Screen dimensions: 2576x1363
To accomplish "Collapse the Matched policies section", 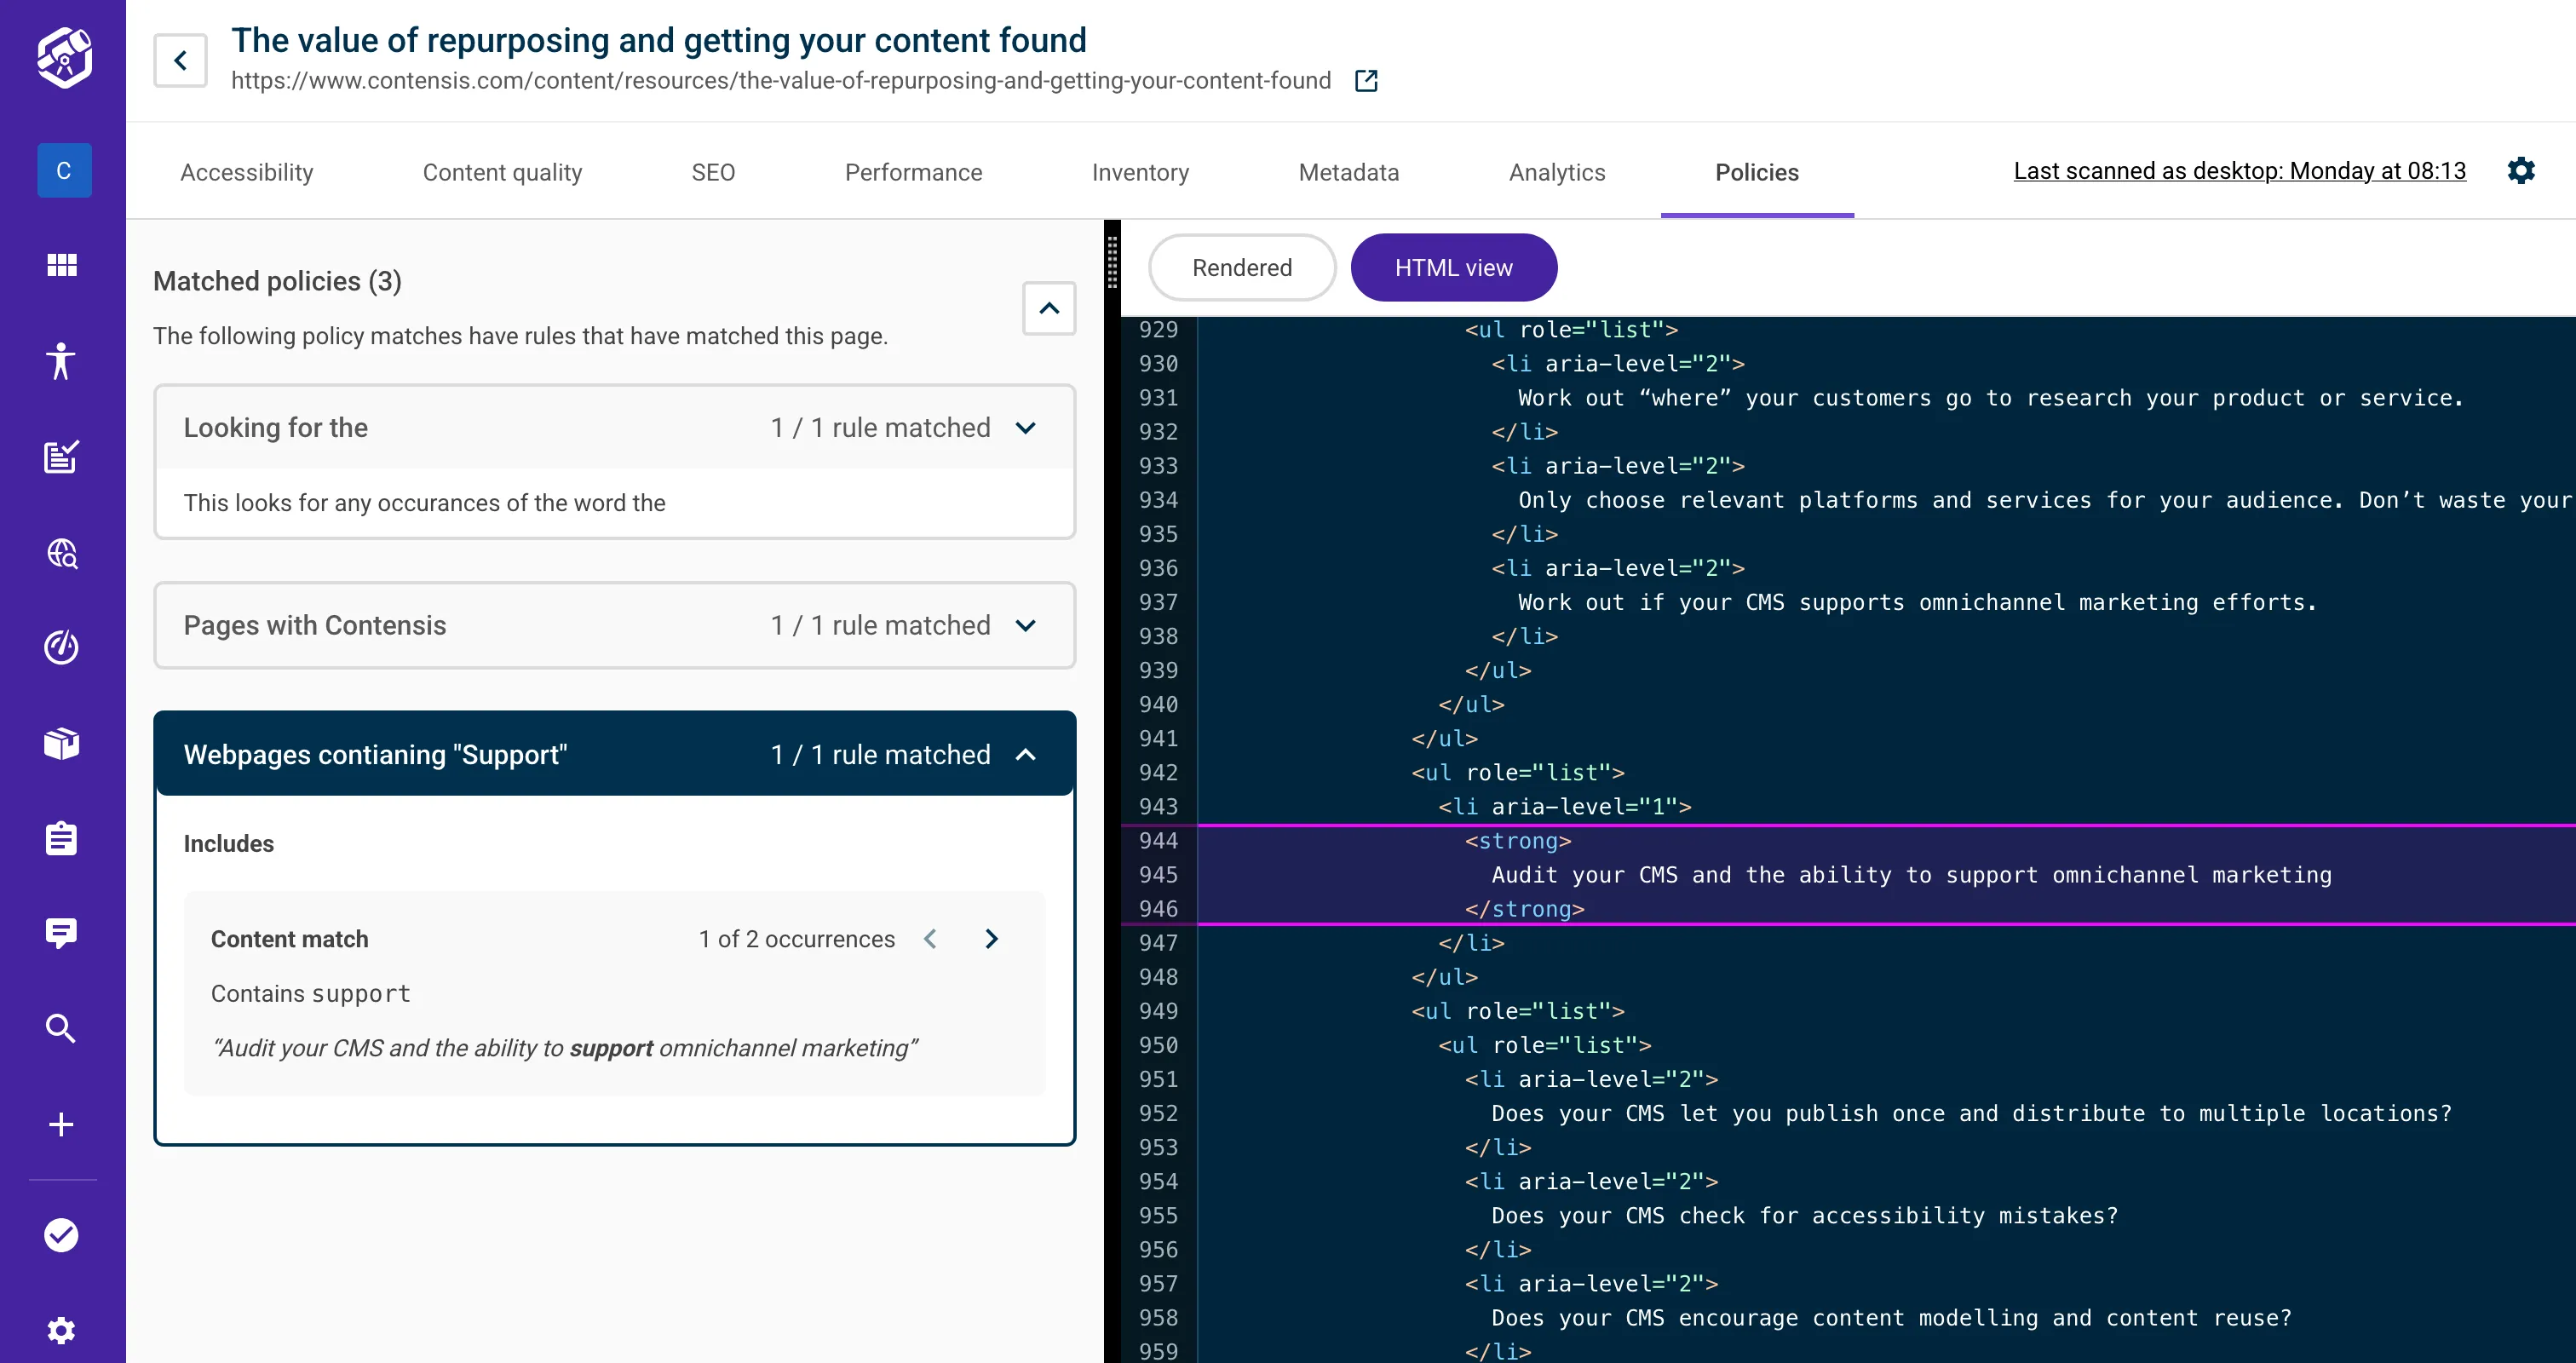I will pyautogui.click(x=1049, y=308).
